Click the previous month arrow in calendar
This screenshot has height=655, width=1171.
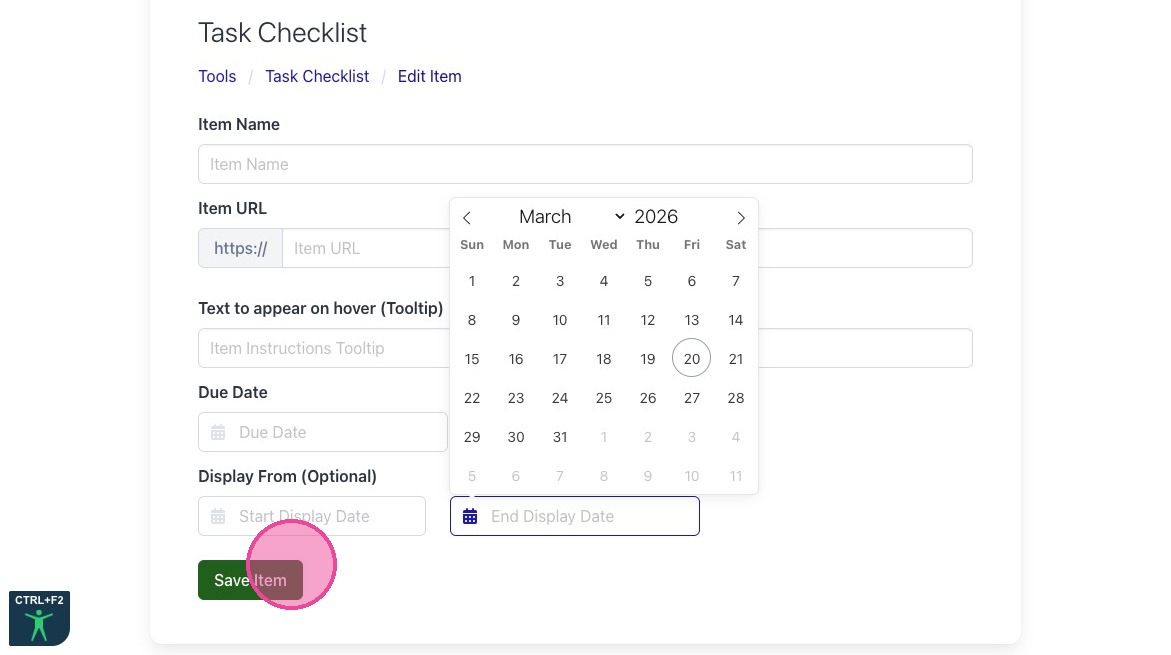(x=467, y=218)
